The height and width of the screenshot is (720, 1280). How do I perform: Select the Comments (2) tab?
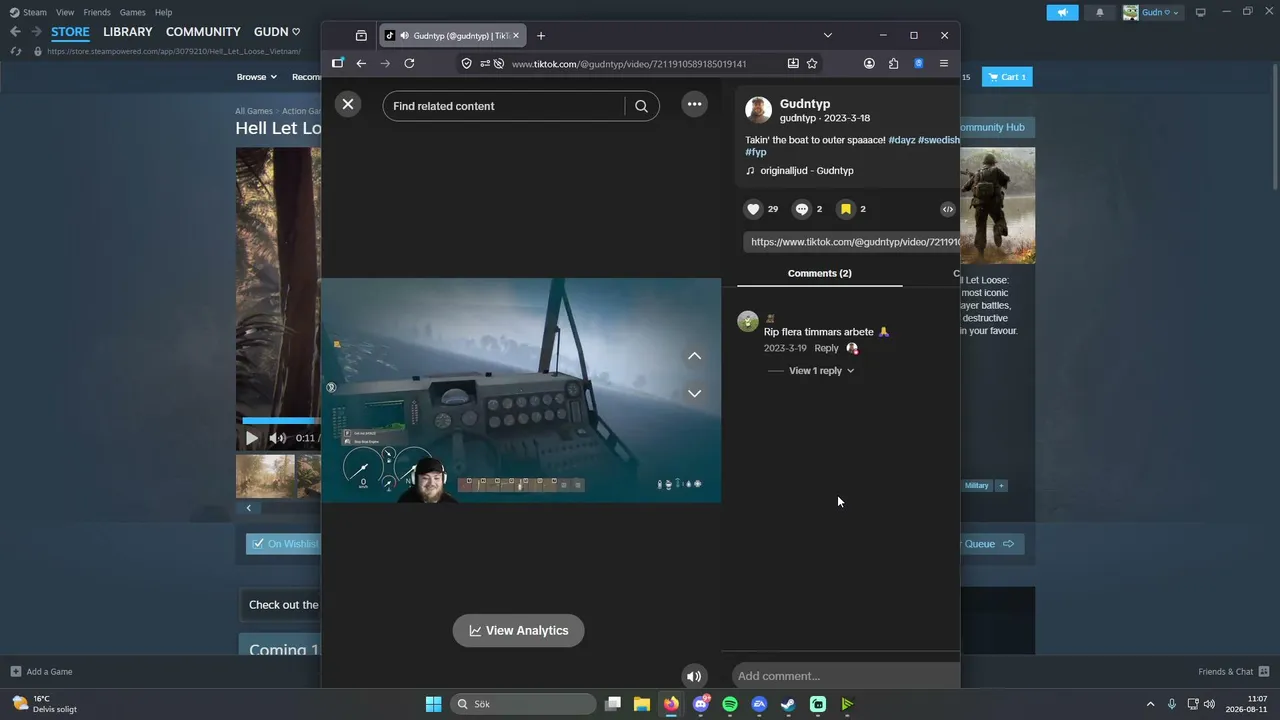[x=820, y=274]
